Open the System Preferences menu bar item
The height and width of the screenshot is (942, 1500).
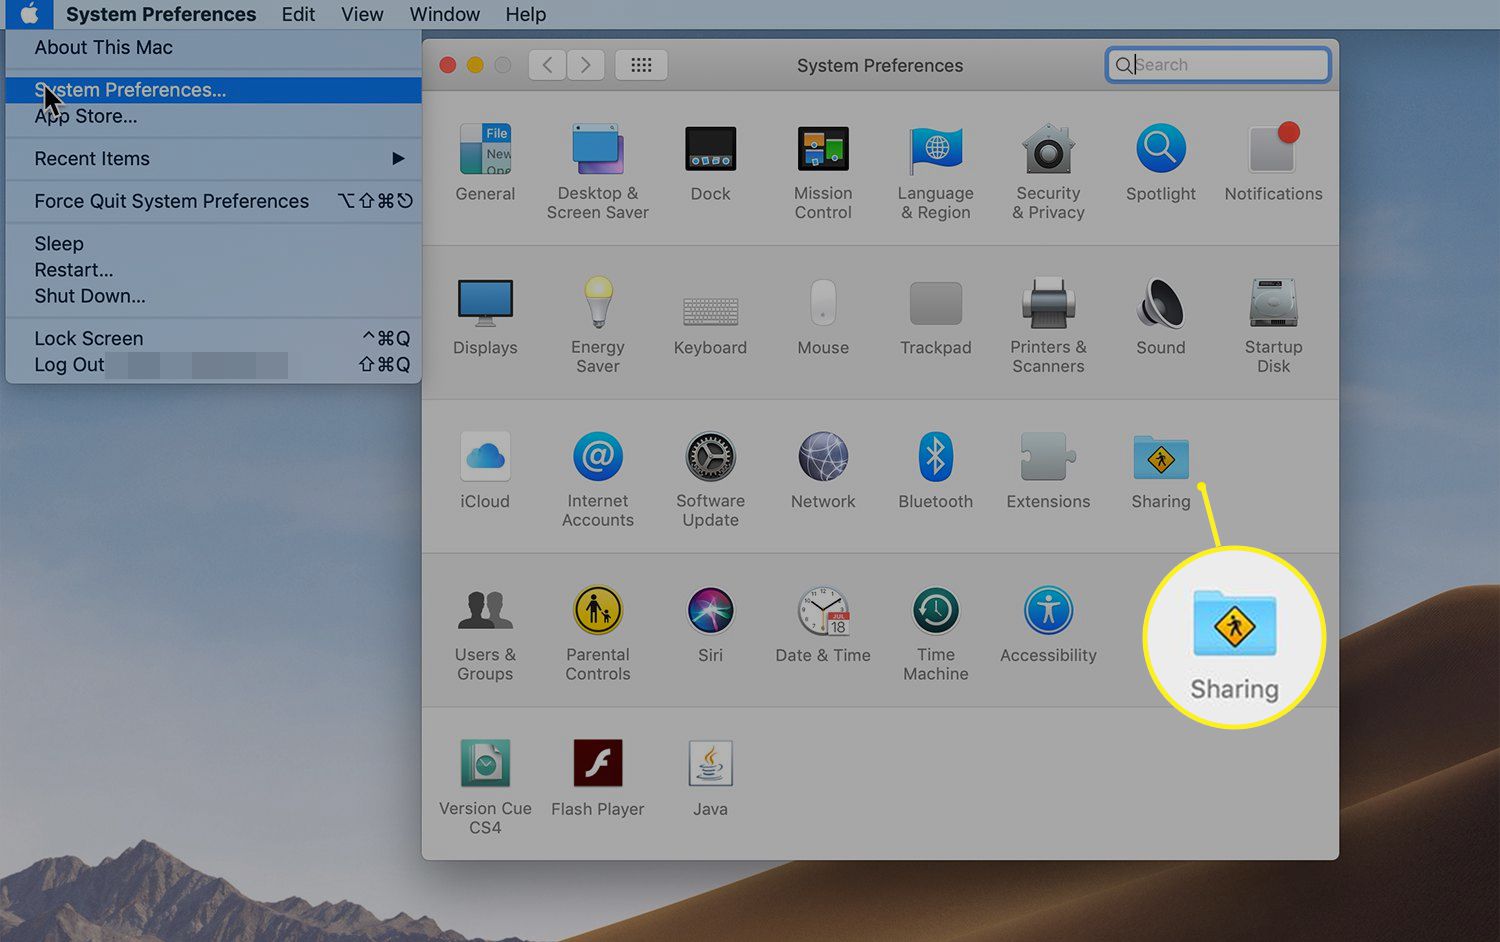coord(161,14)
